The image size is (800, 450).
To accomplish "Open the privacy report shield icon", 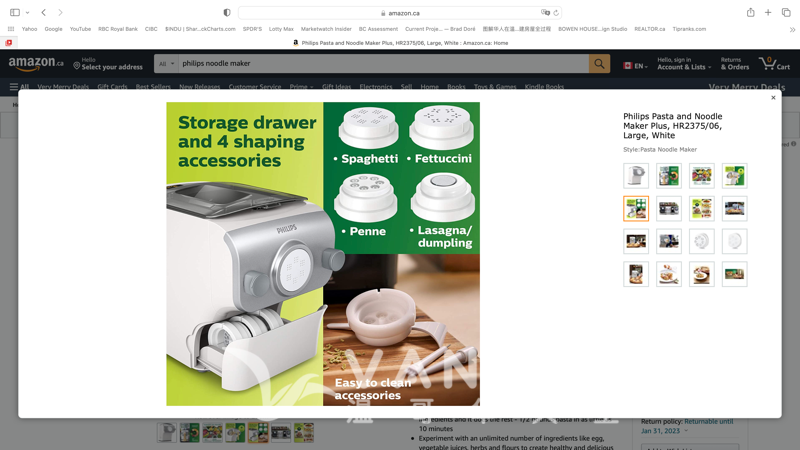I will 227,13.
